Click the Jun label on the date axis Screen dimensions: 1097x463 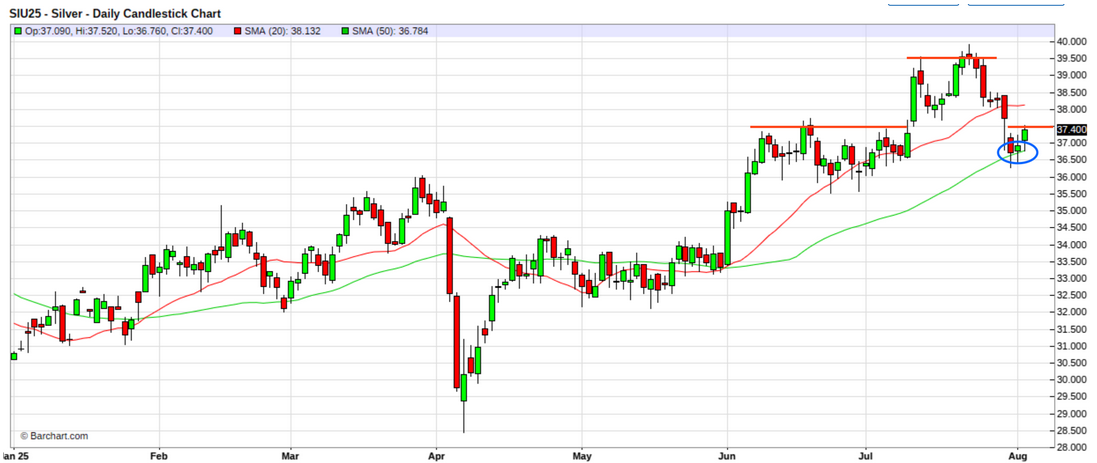click(727, 454)
